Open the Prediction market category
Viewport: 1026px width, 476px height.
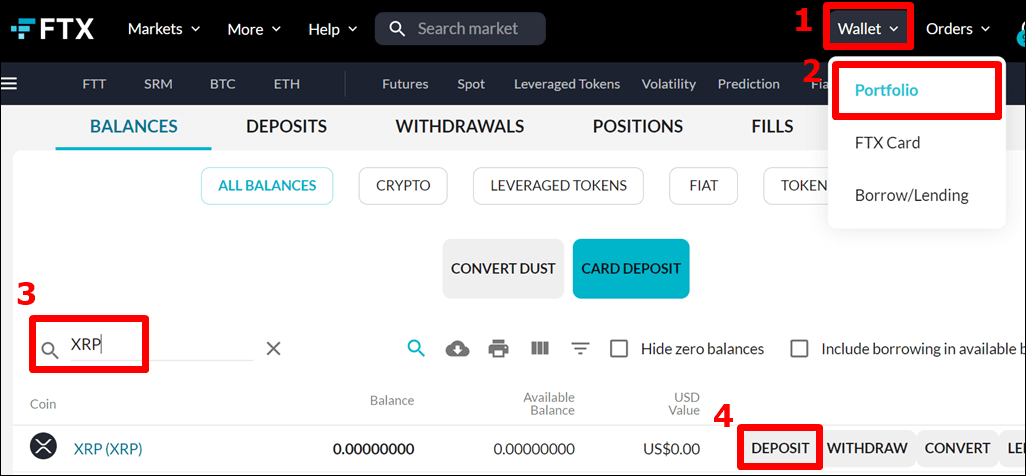(x=749, y=84)
